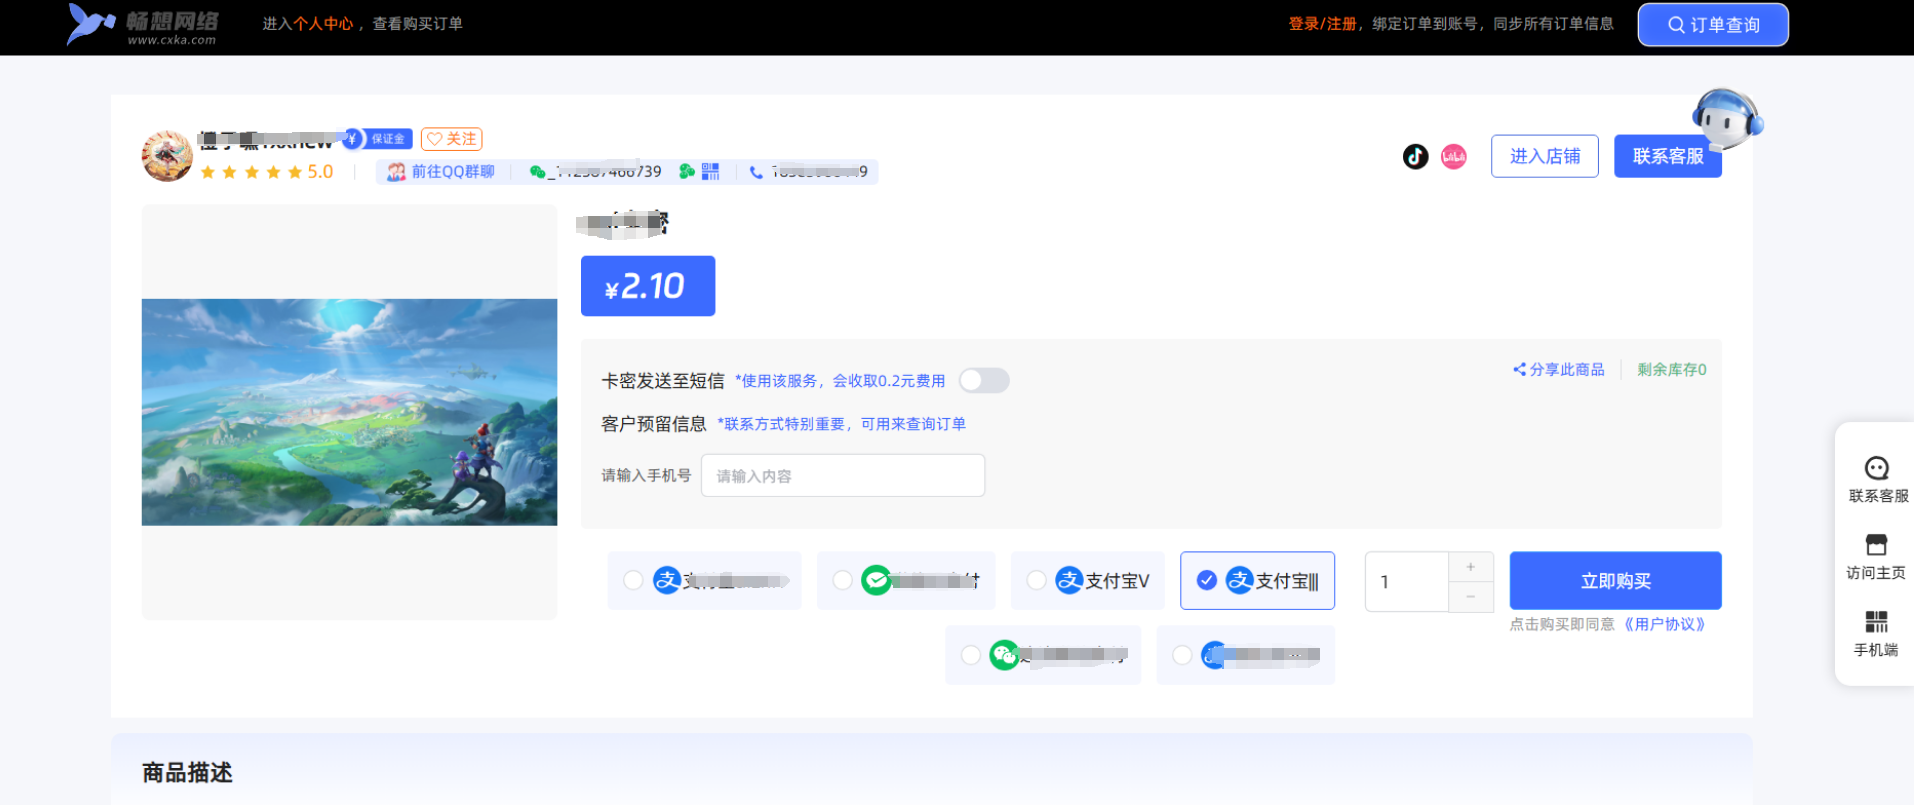The image size is (1915, 805).
Task: Select the first Alipay payment radio option
Action: pyautogui.click(x=704, y=581)
